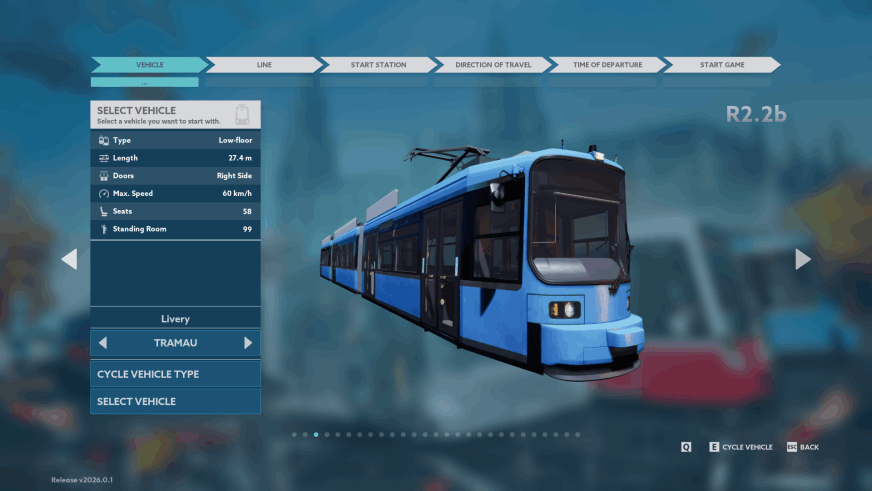
Task: Click the R2.2b vehicle title
Action: point(756,114)
